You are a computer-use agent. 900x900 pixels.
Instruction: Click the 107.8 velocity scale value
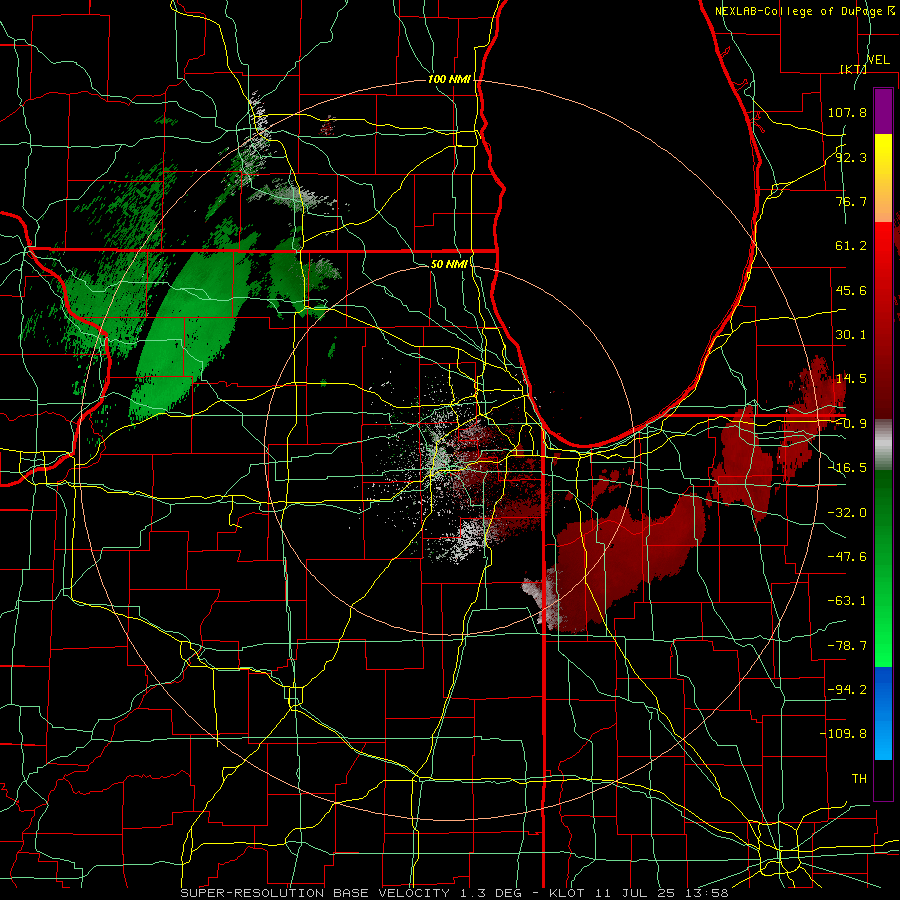[x=847, y=112]
